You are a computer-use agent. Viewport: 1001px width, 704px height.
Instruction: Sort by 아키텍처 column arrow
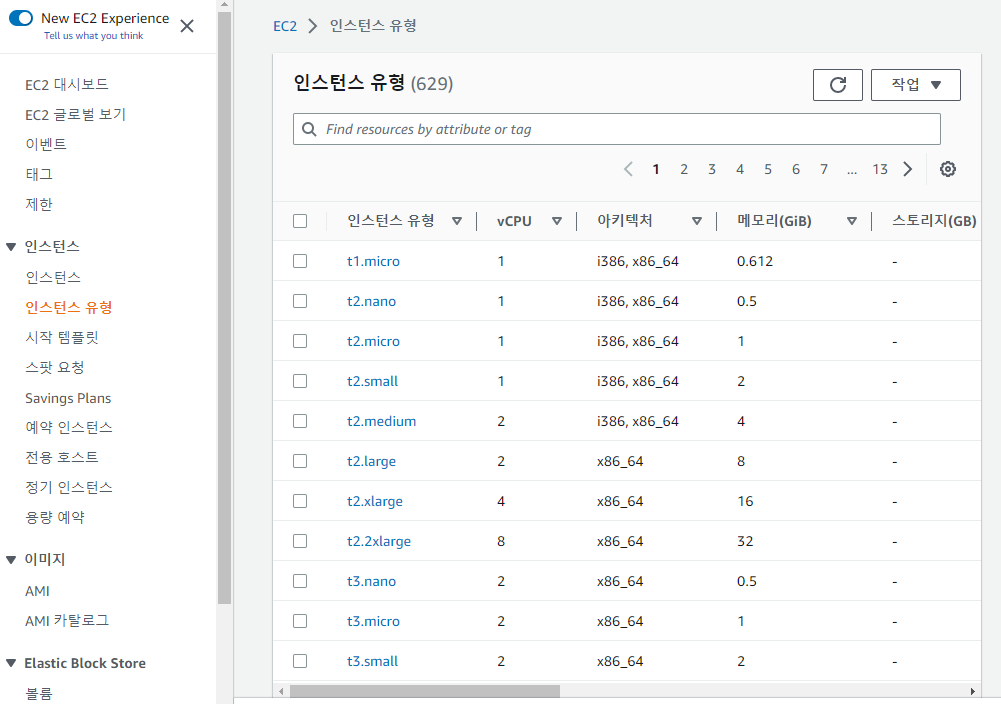click(697, 221)
